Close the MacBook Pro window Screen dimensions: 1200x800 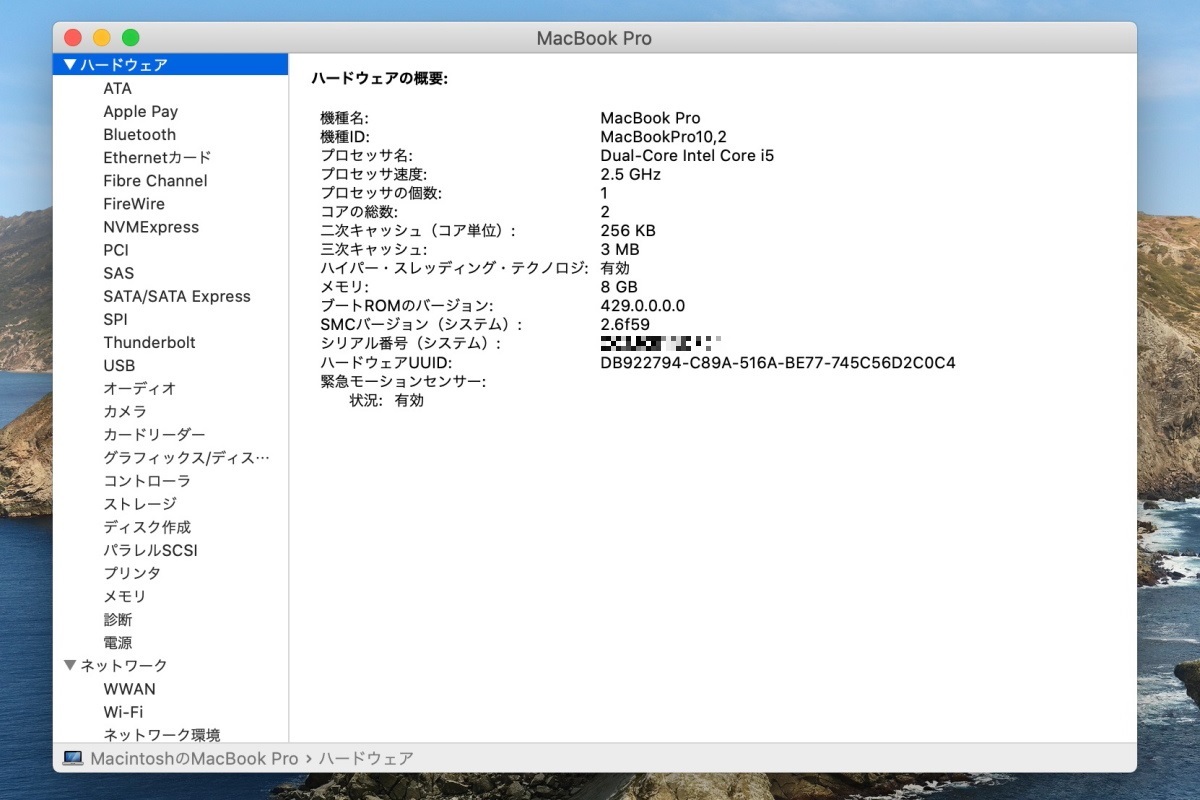tap(73, 38)
